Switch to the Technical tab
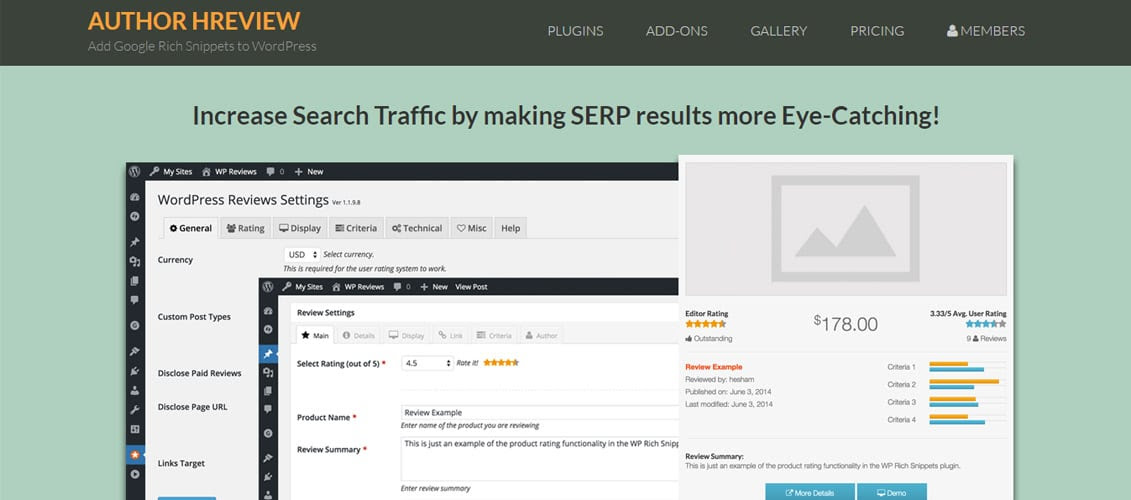This screenshot has width=1131, height=500. tap(417, 228)
